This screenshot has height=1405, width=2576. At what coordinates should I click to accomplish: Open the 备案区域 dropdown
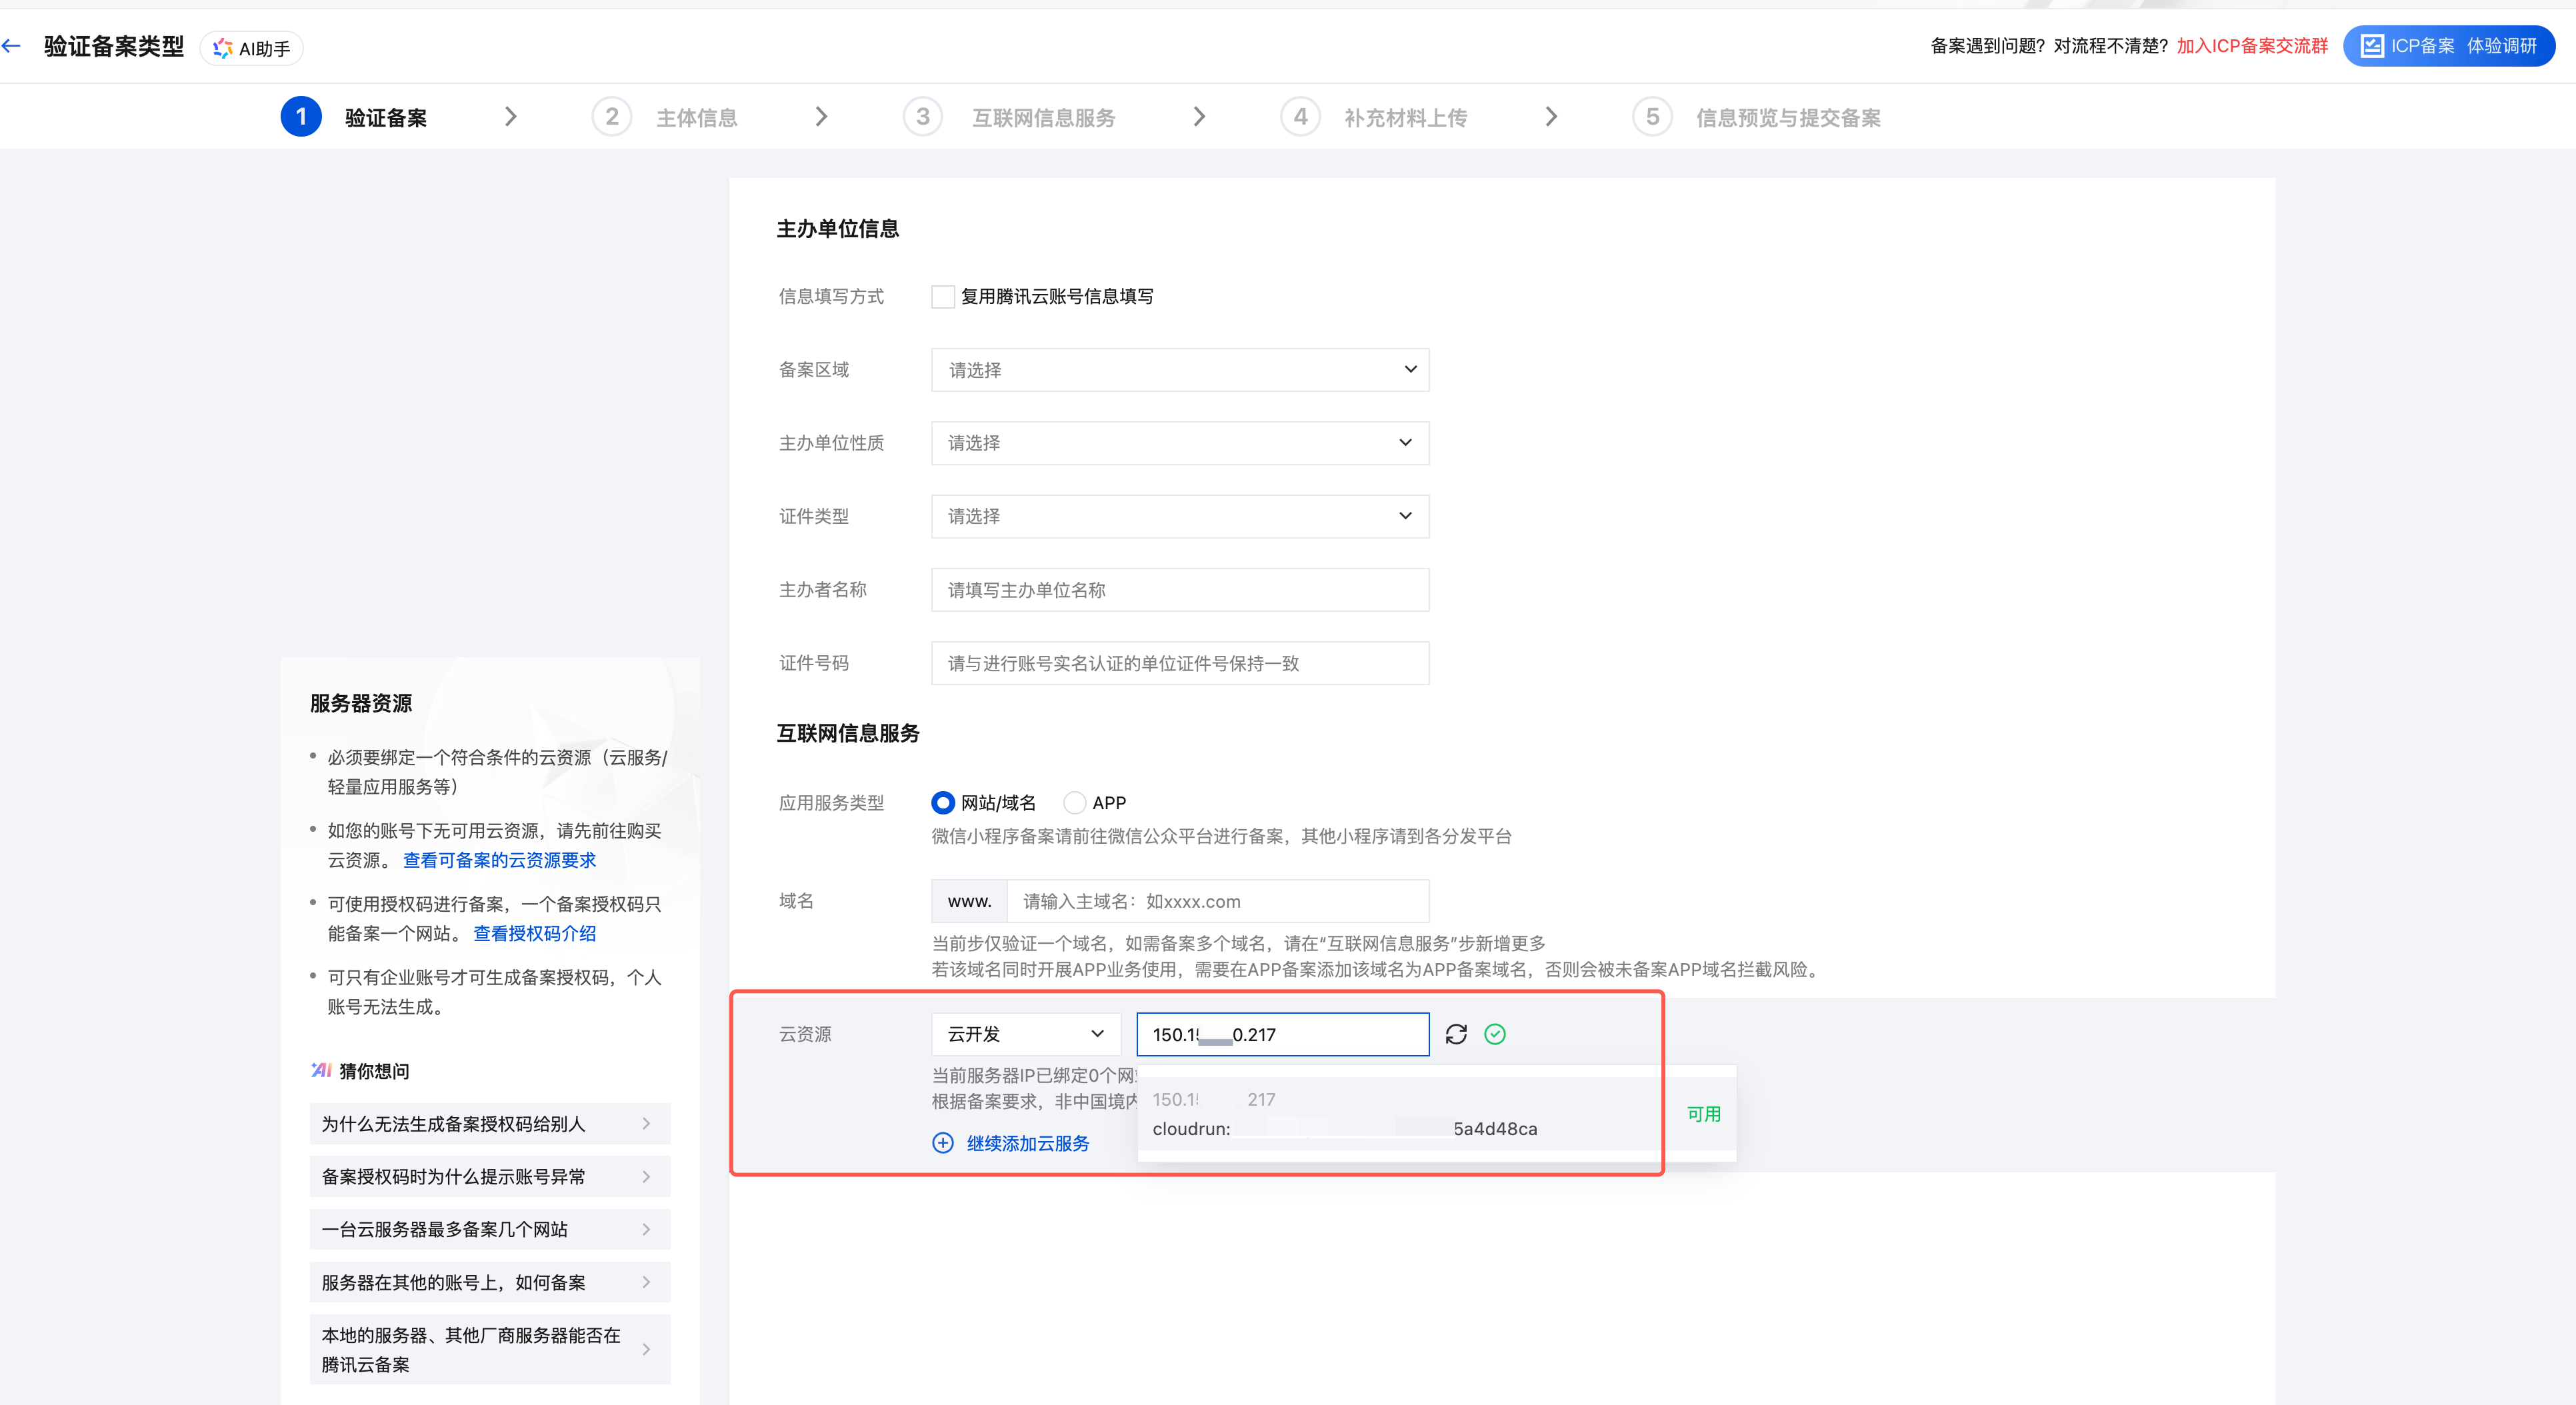1179,370
